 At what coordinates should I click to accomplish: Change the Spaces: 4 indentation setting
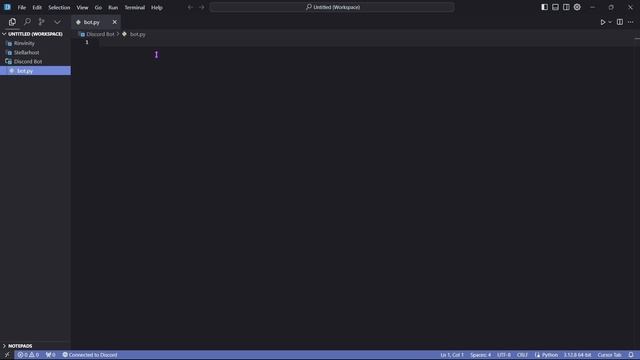pos(480,355)
